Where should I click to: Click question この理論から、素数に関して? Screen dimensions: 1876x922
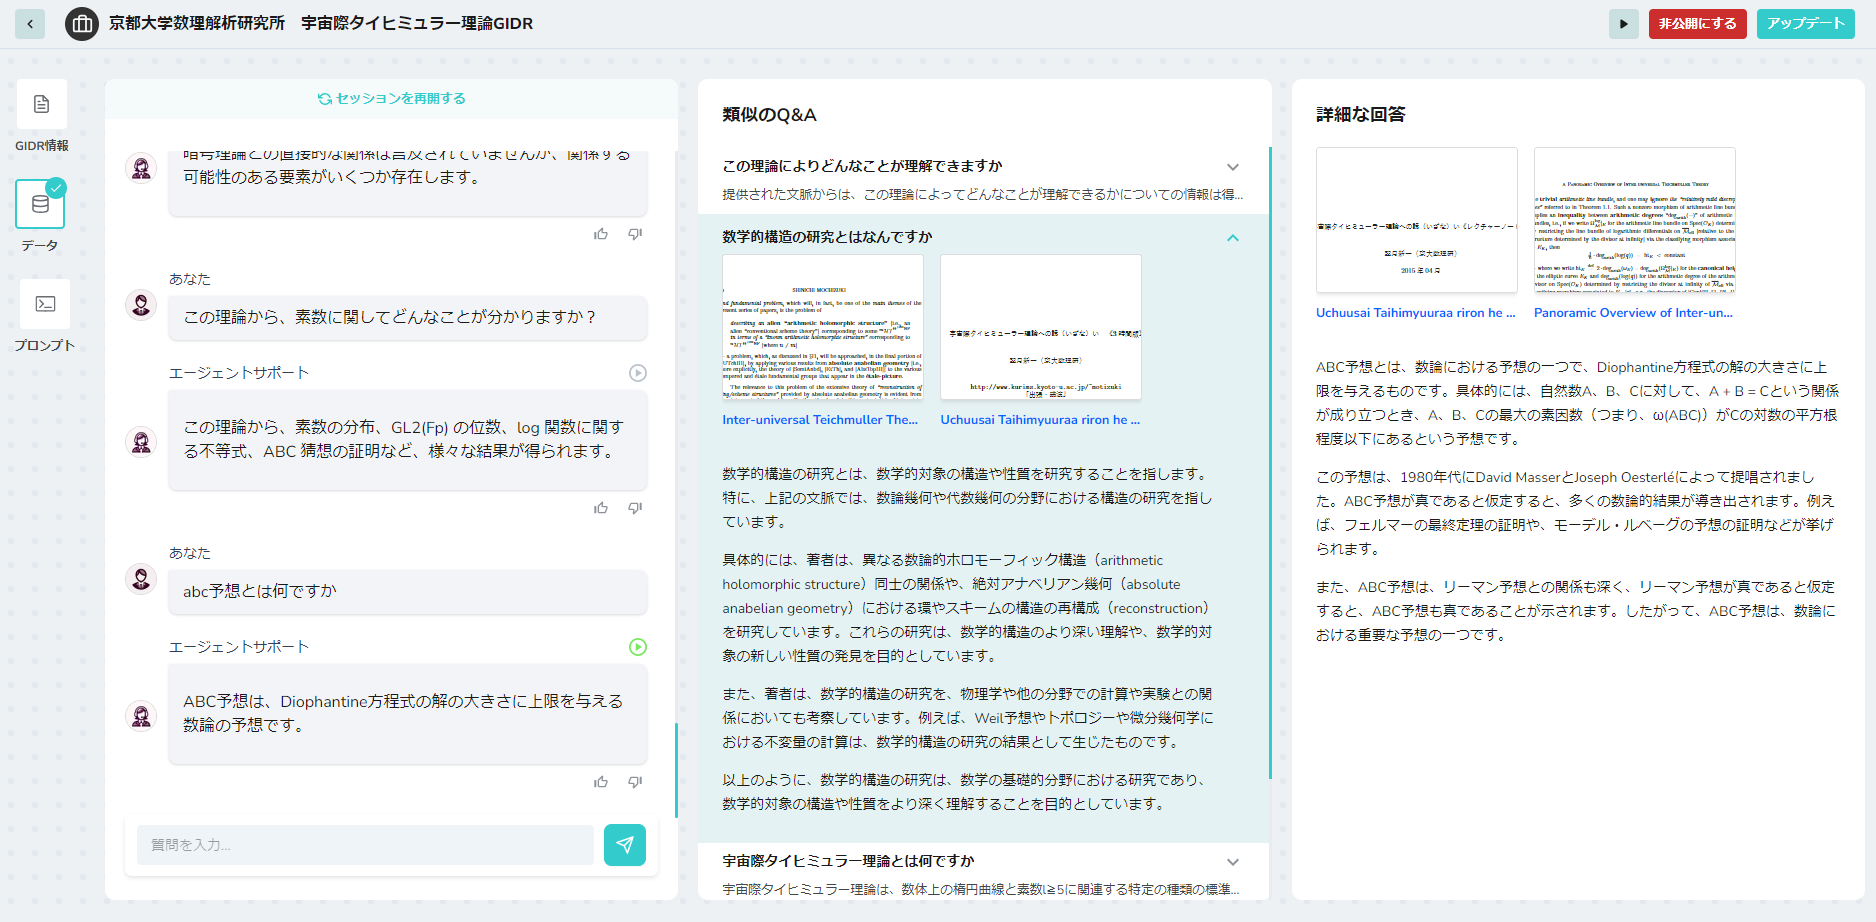[390, 317]
